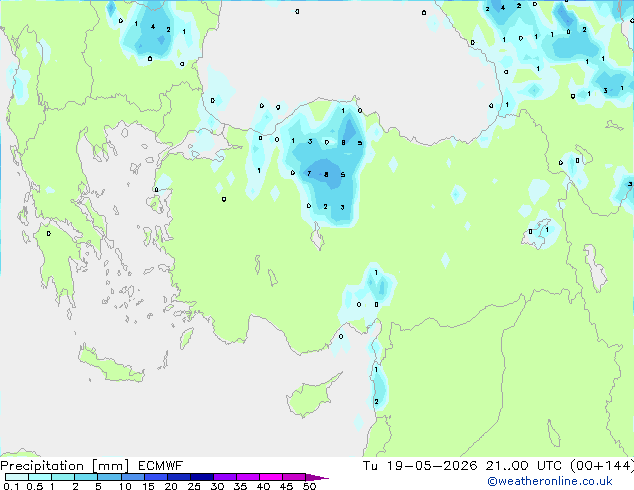Click the 10 legend scale value
The image size is (634, 490).
click(x=125, y=486)
